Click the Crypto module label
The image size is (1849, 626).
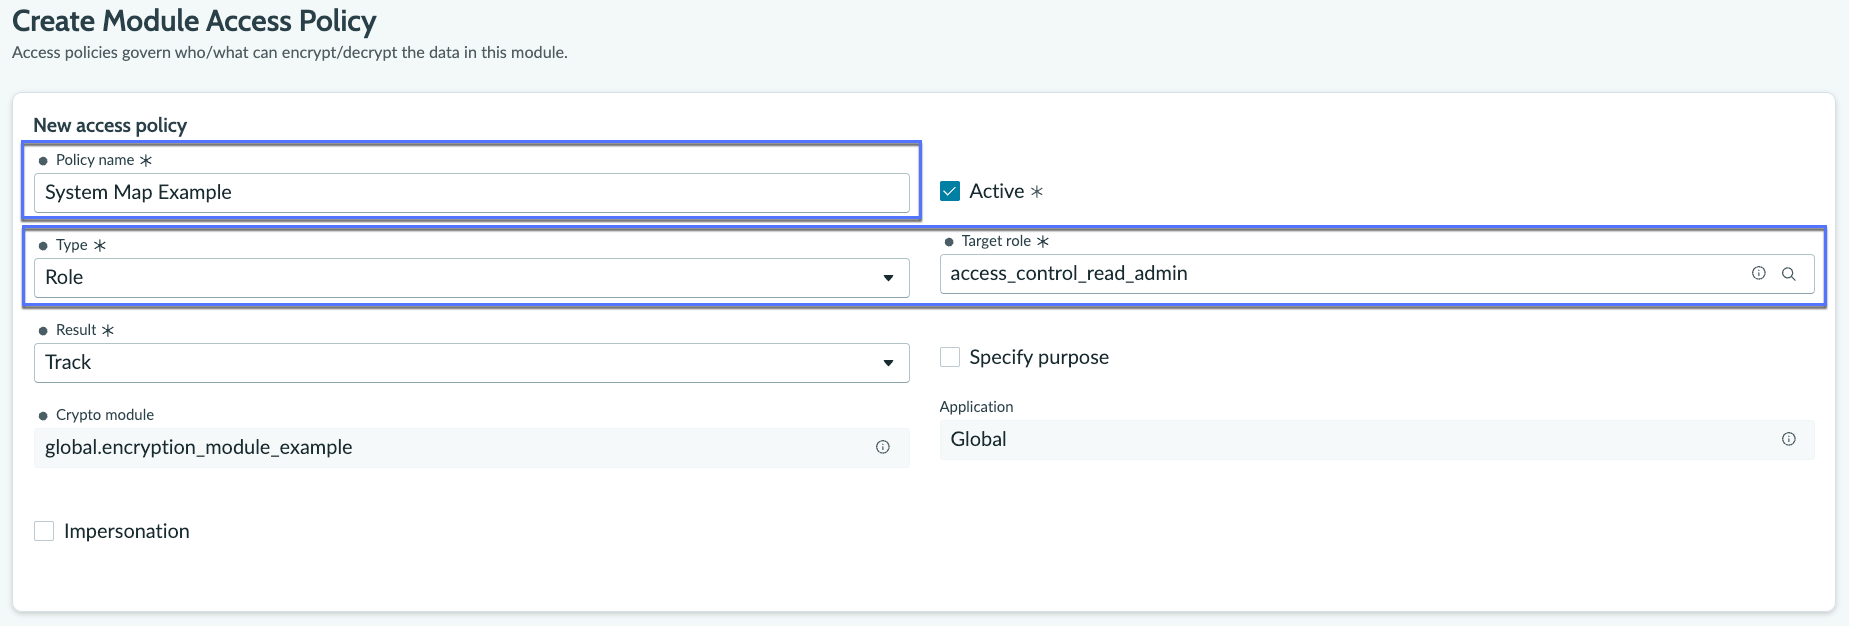pos(105,415)
